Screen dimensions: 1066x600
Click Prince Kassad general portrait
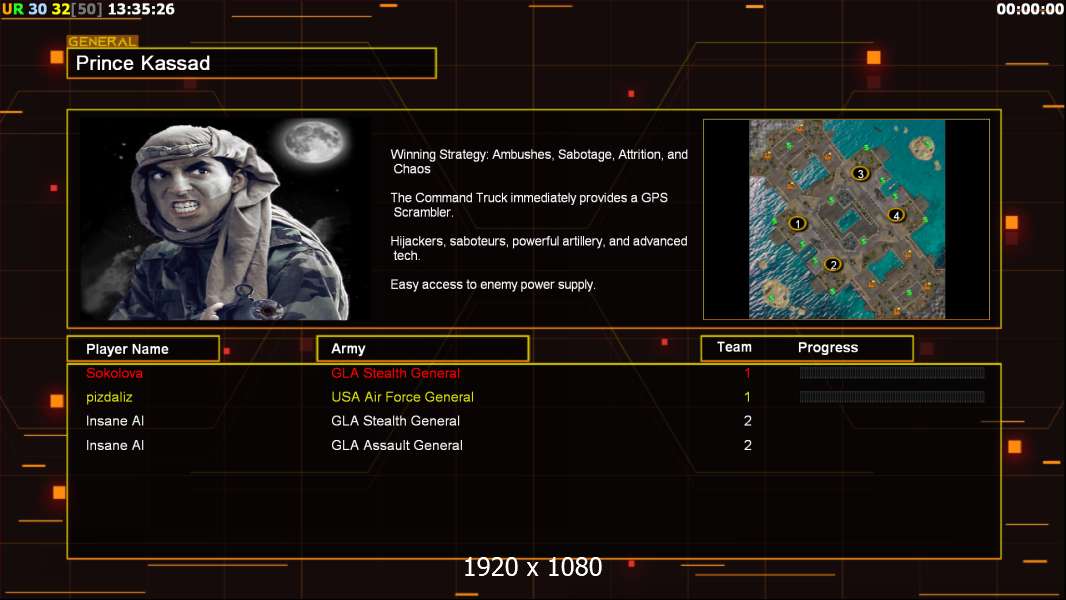tap(225, 219)
